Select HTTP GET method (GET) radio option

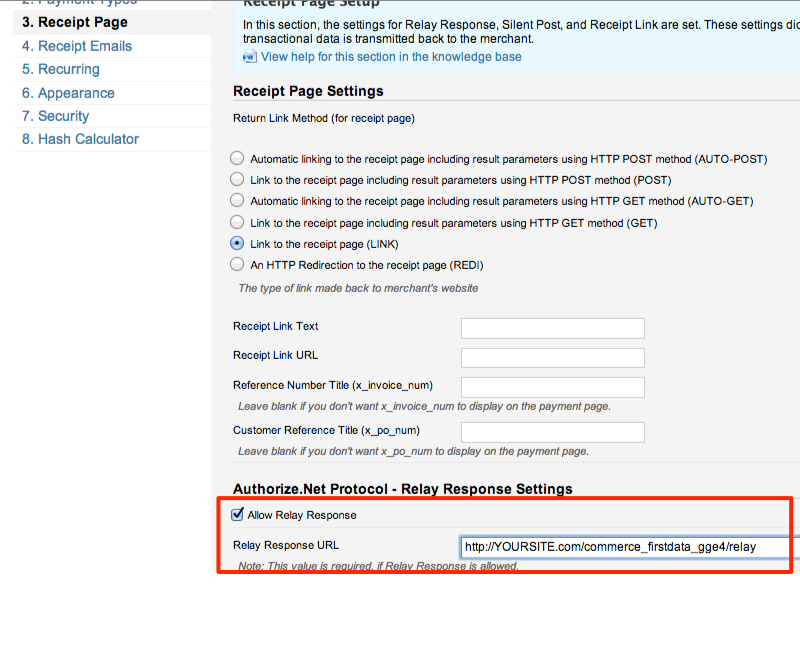237,222
